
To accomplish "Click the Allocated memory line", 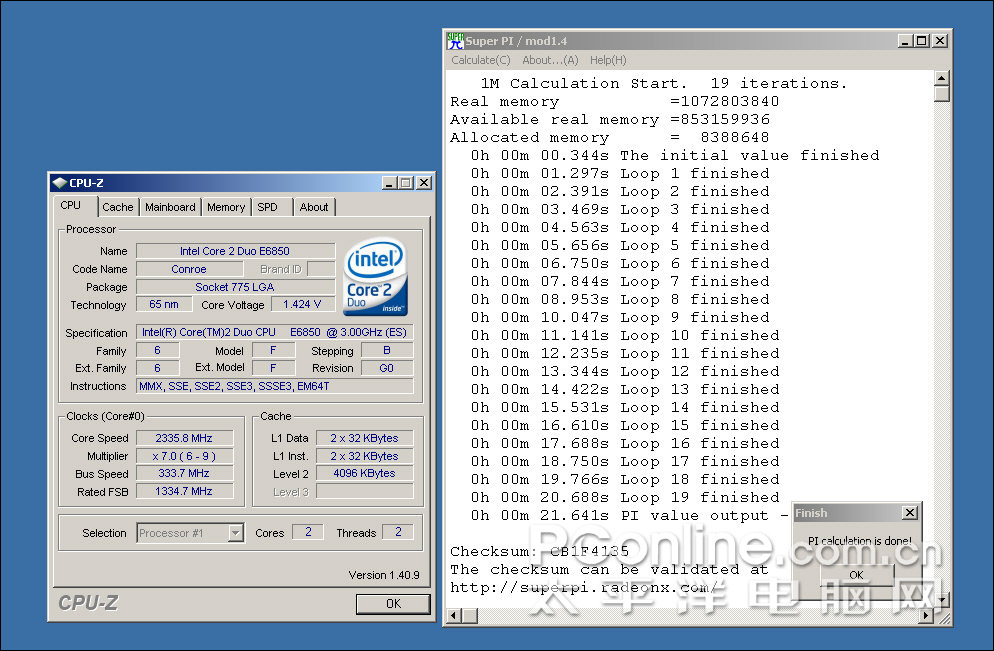I will 609,138.
